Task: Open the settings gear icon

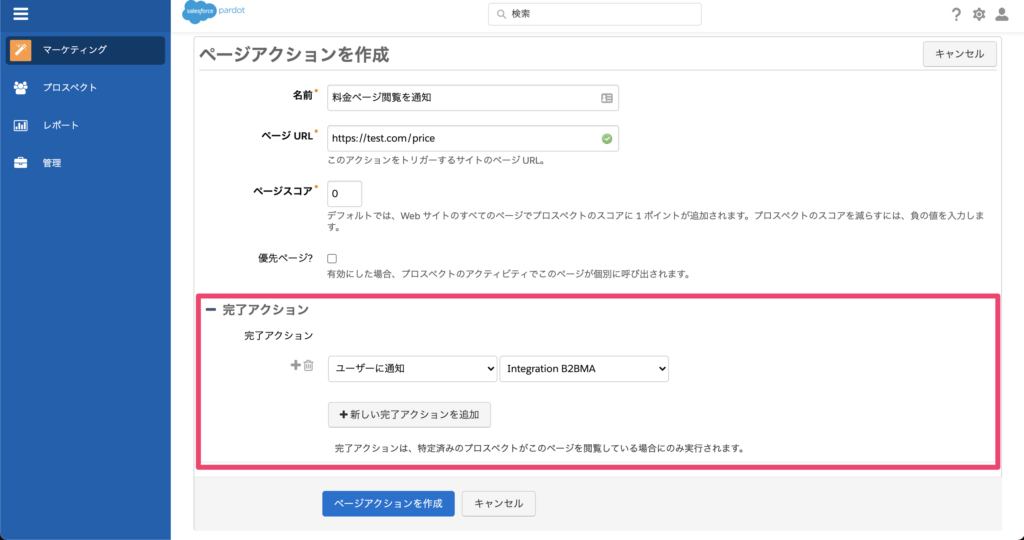Action: 978,14
